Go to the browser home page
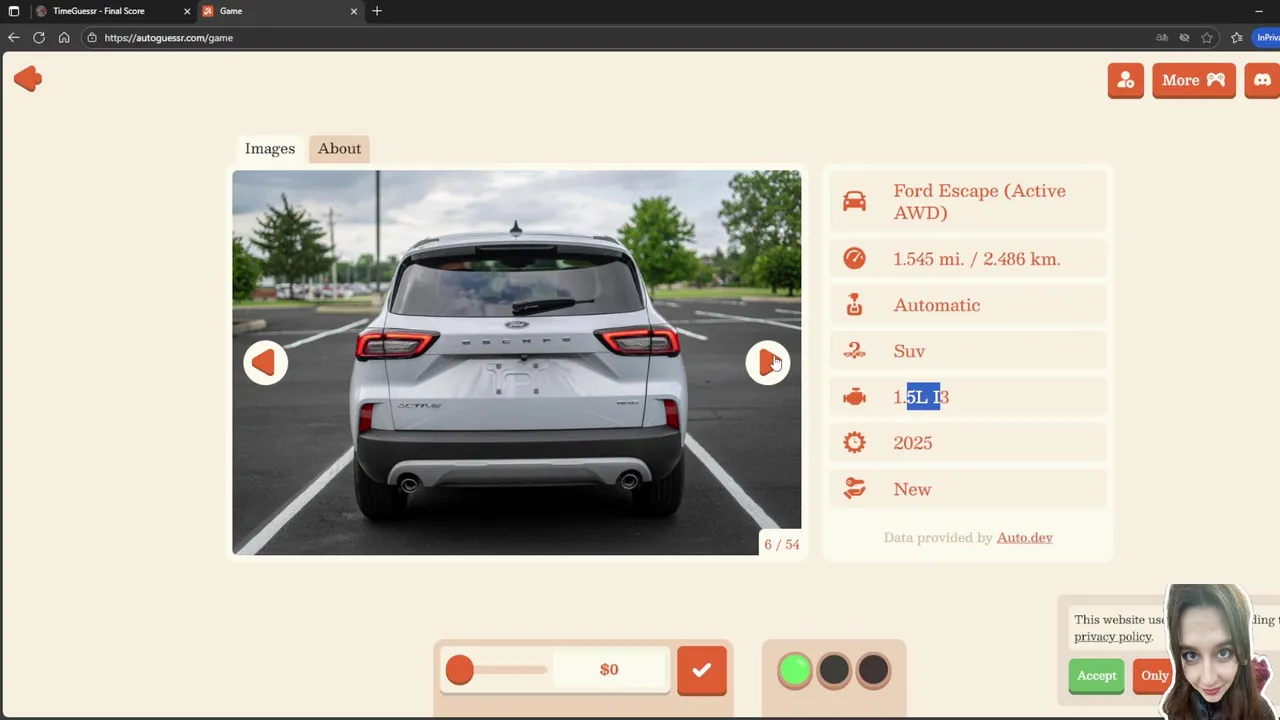This screenshot has width=1280, height=720. click(64, 38)
